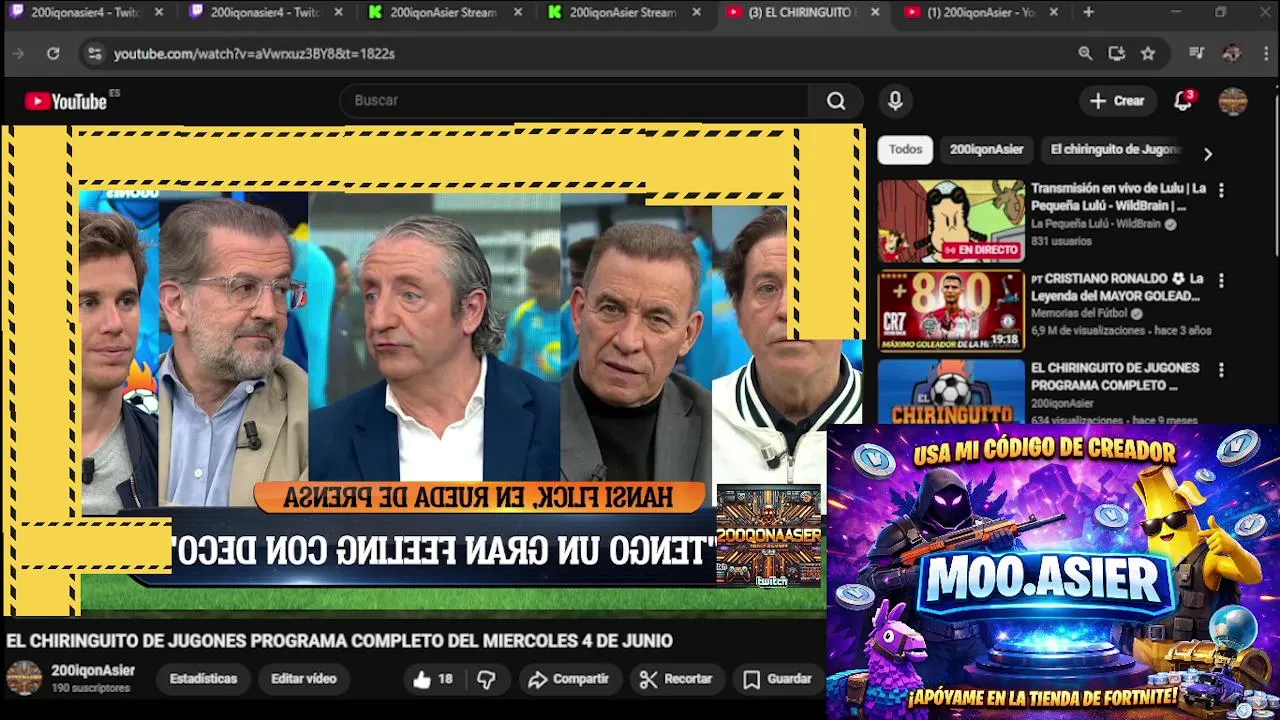
Task: Go to YouTube home via logo
Action: [66, 101]
